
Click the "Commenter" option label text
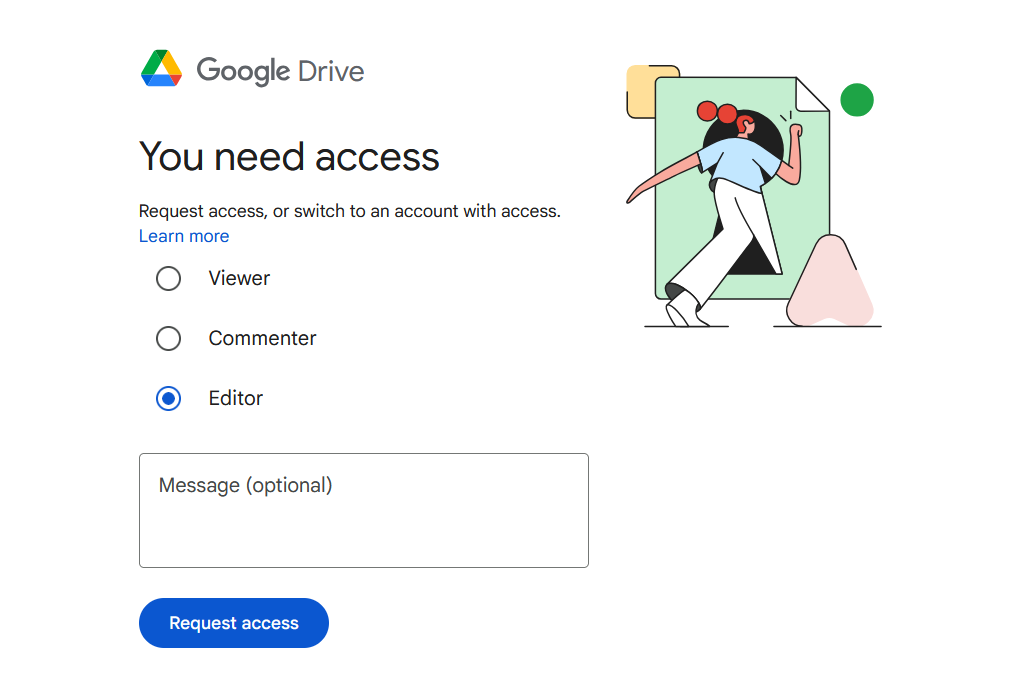(262, 338)
